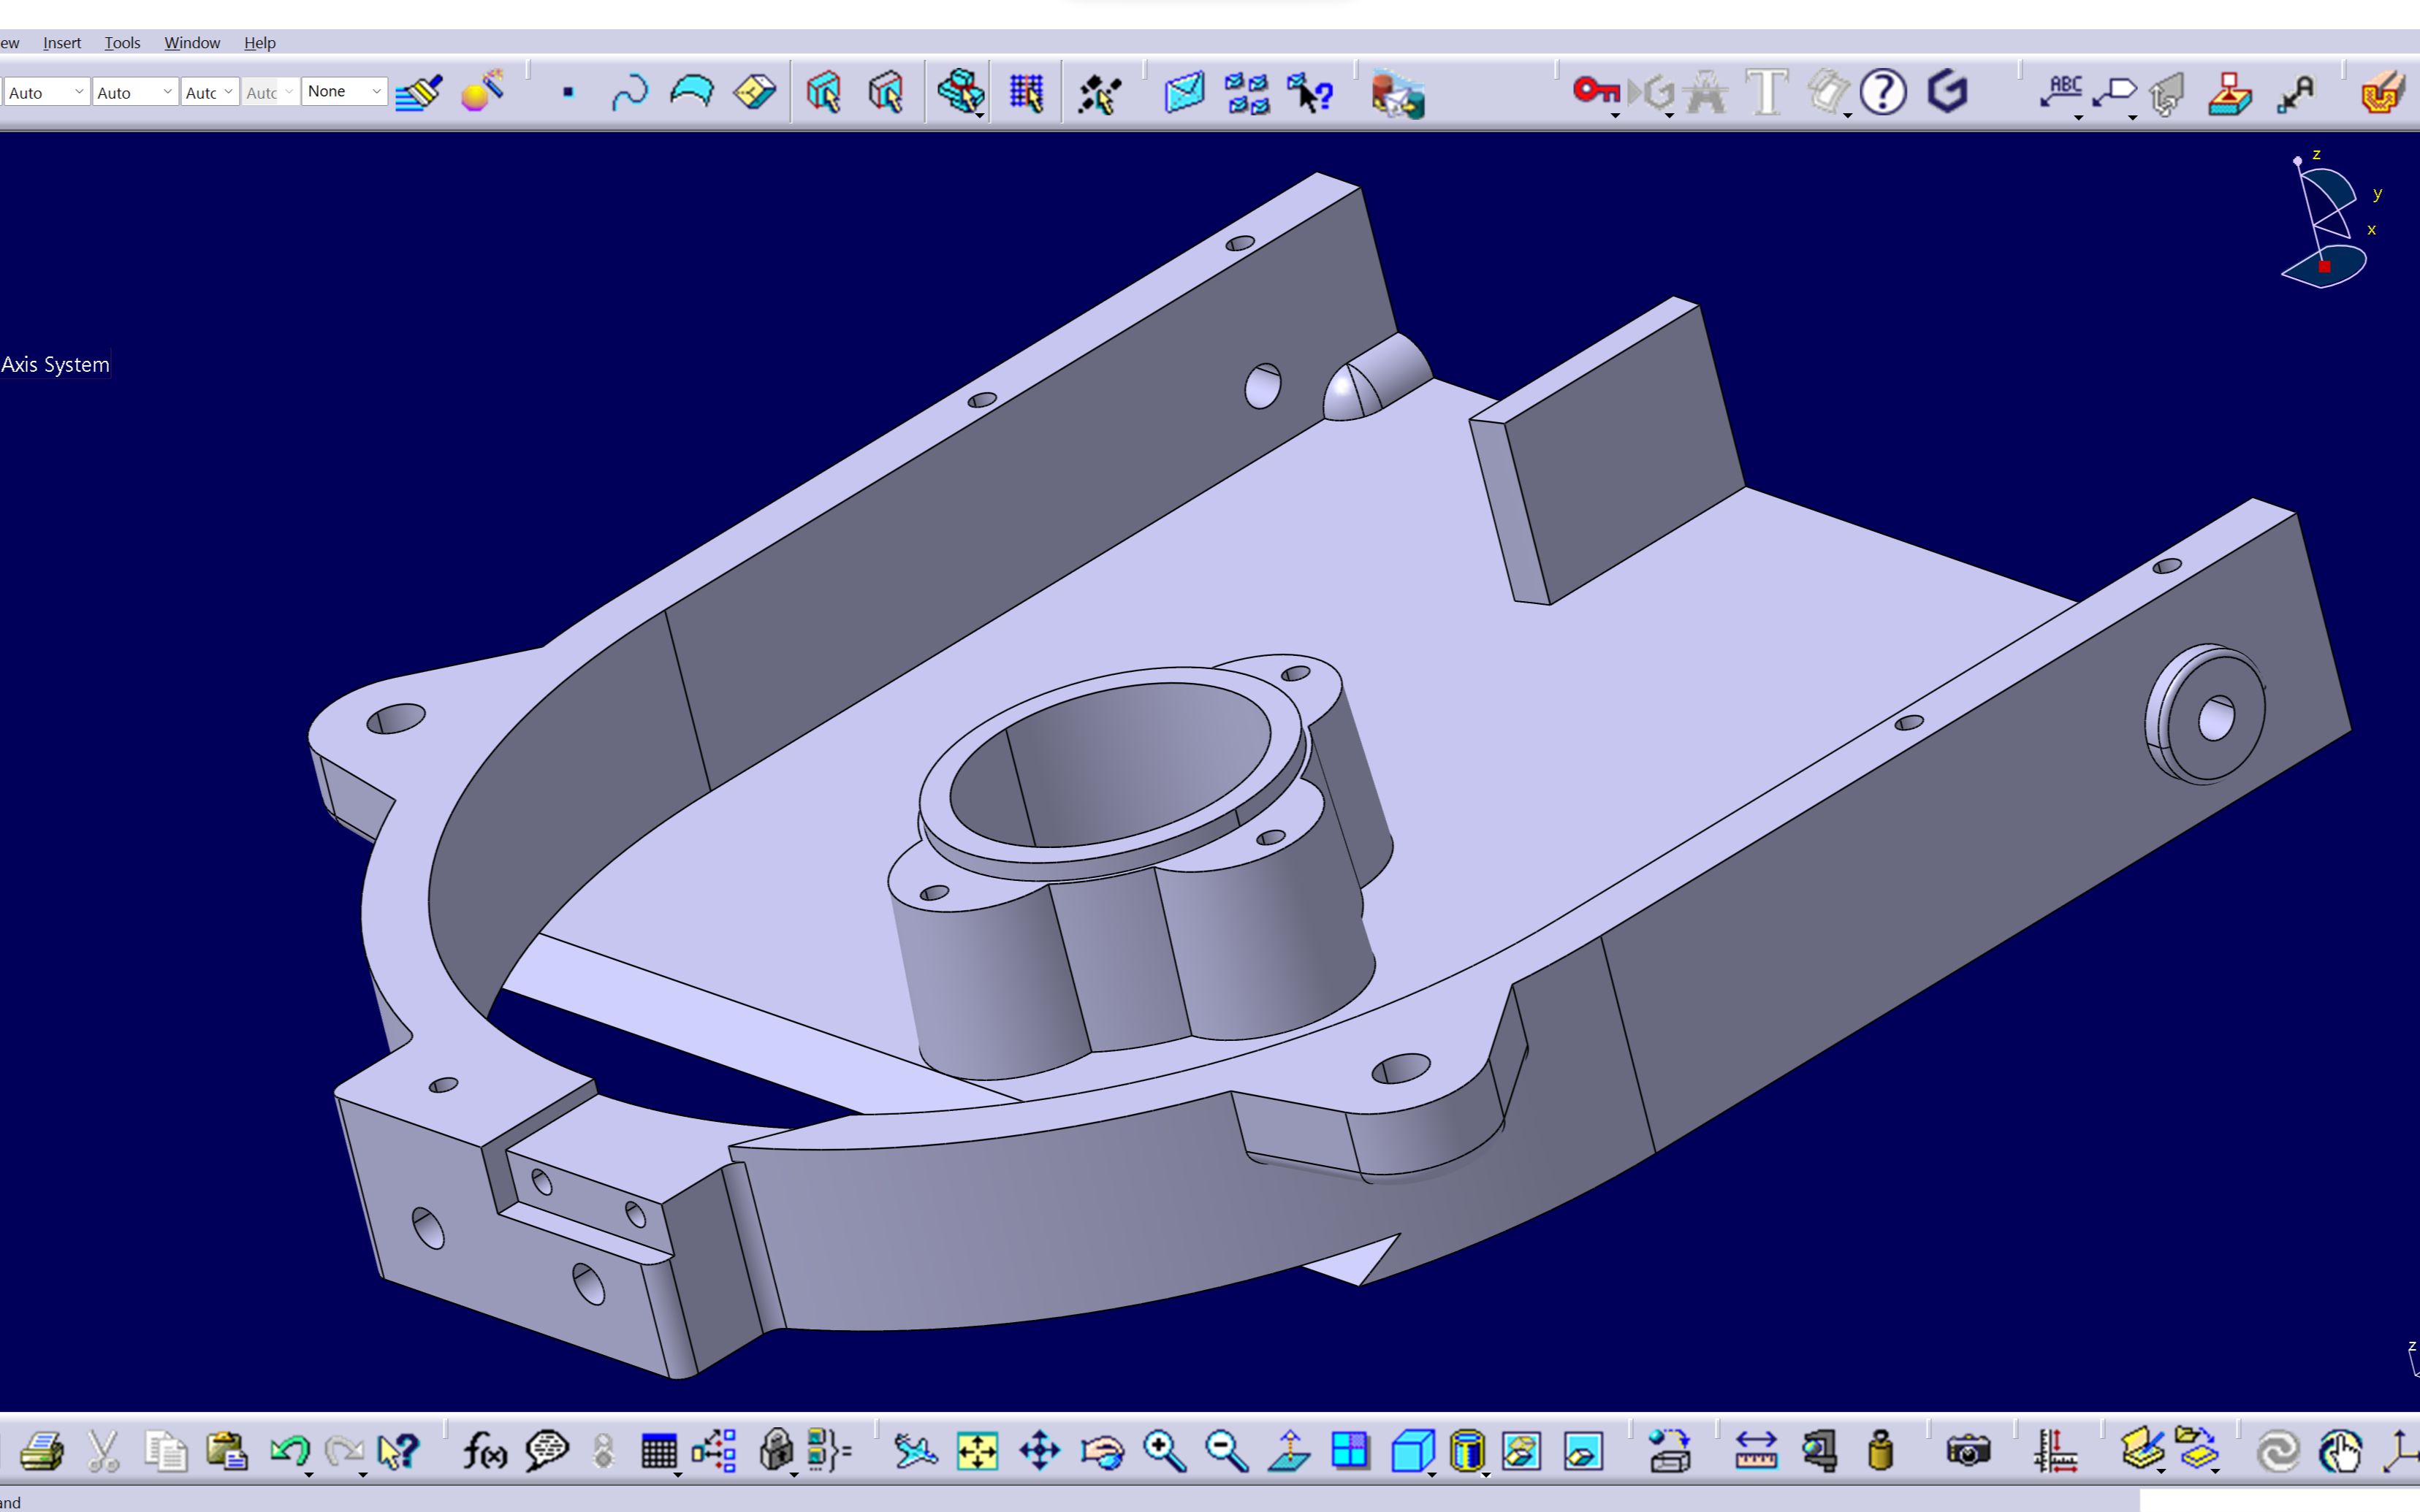The image size is (2420, 1512).
Task: Click the Formula f(x) icon
Action: (484, 1450)
